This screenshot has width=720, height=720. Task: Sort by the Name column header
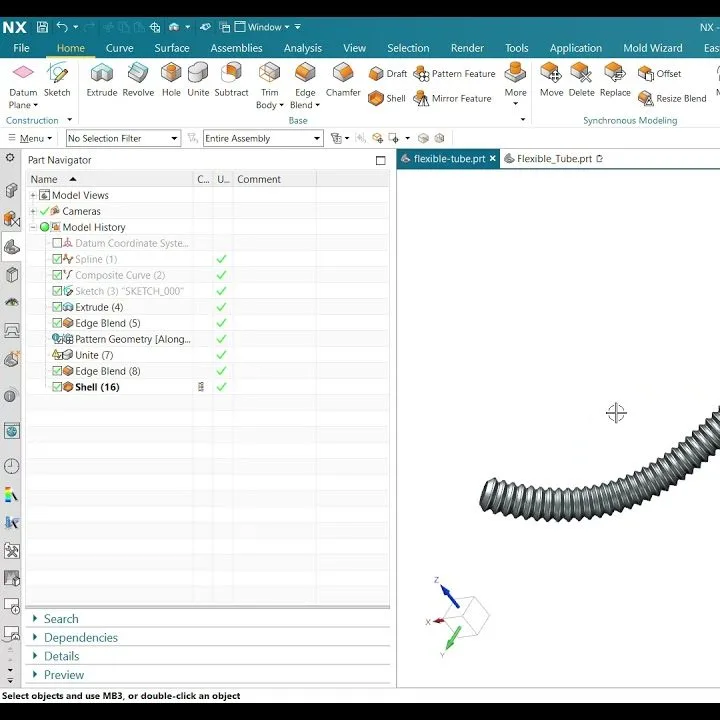click(x=110, y=179)
